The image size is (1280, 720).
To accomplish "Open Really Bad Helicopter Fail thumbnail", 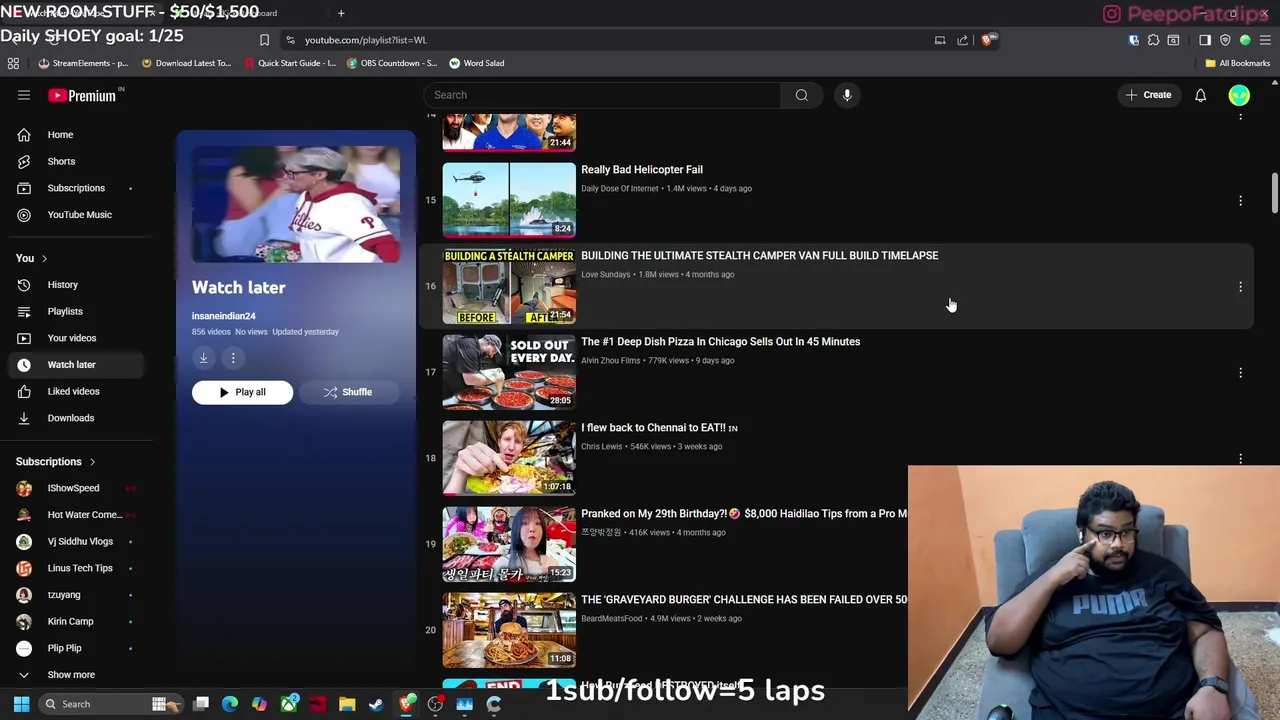I will pos(509,200).
